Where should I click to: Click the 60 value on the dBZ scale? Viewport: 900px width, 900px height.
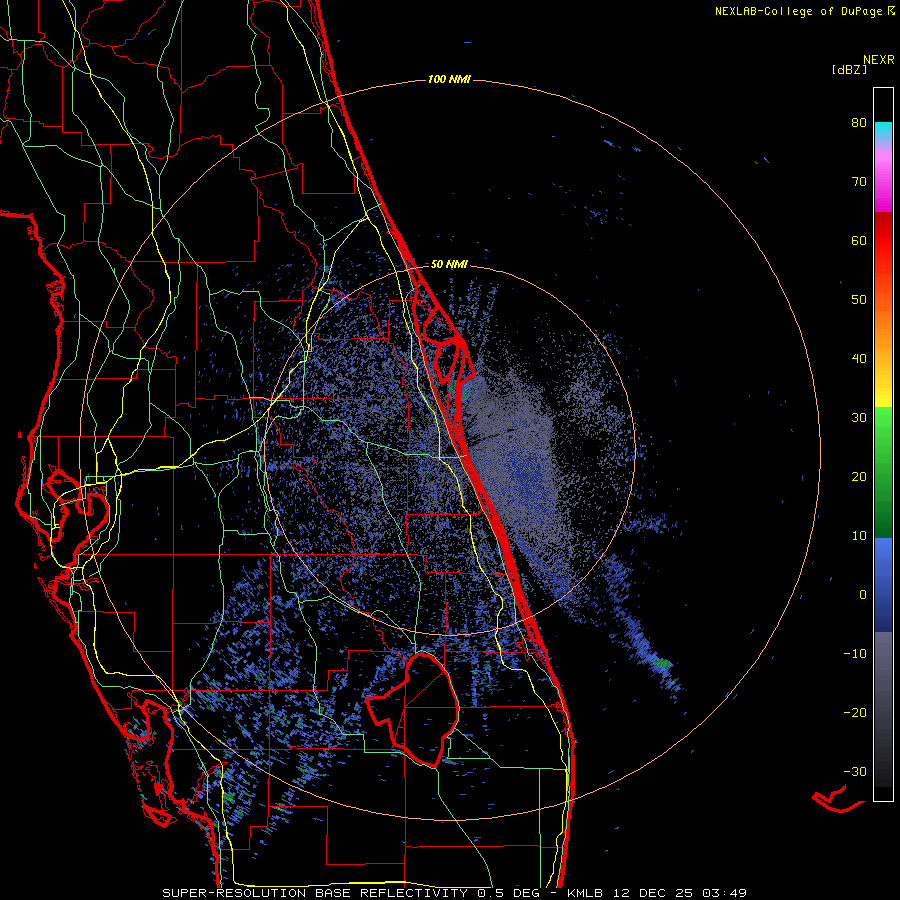[859, 240]
